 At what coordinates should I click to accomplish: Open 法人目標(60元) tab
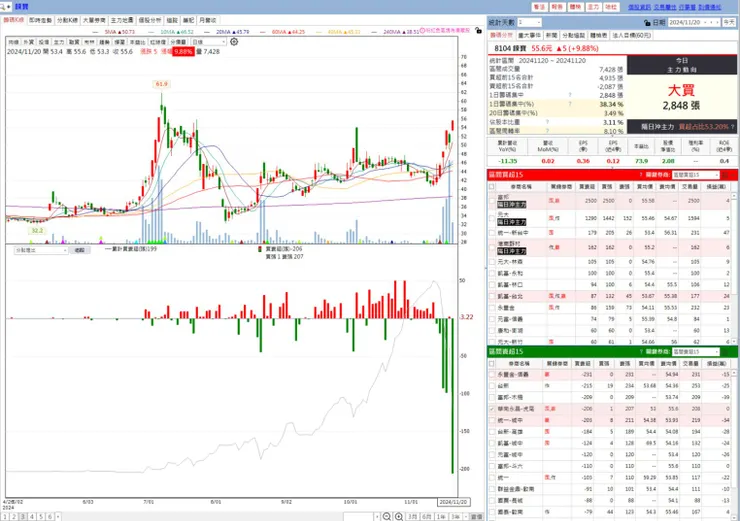point(631,35)
